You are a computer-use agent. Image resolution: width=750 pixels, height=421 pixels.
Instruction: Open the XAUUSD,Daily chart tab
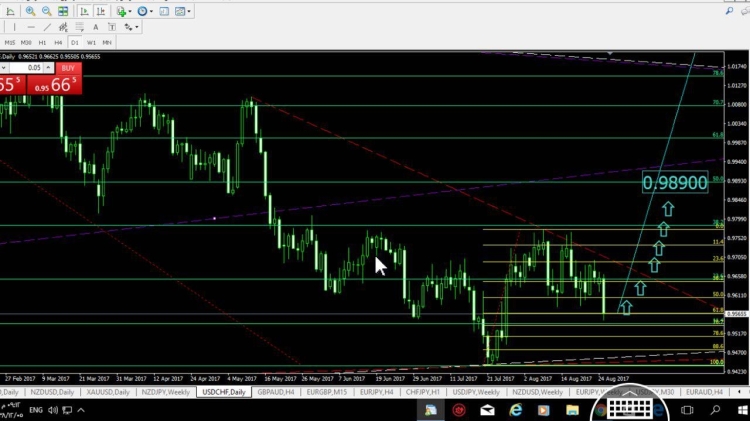(x=108, y=392)
